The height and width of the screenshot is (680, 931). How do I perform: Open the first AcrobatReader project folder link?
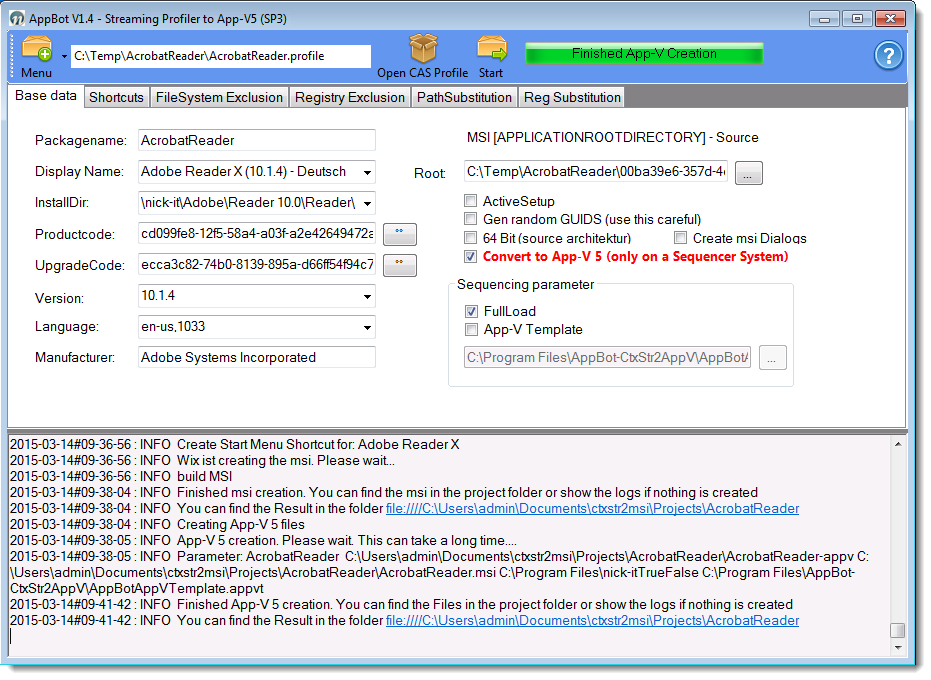click(592, 509)
